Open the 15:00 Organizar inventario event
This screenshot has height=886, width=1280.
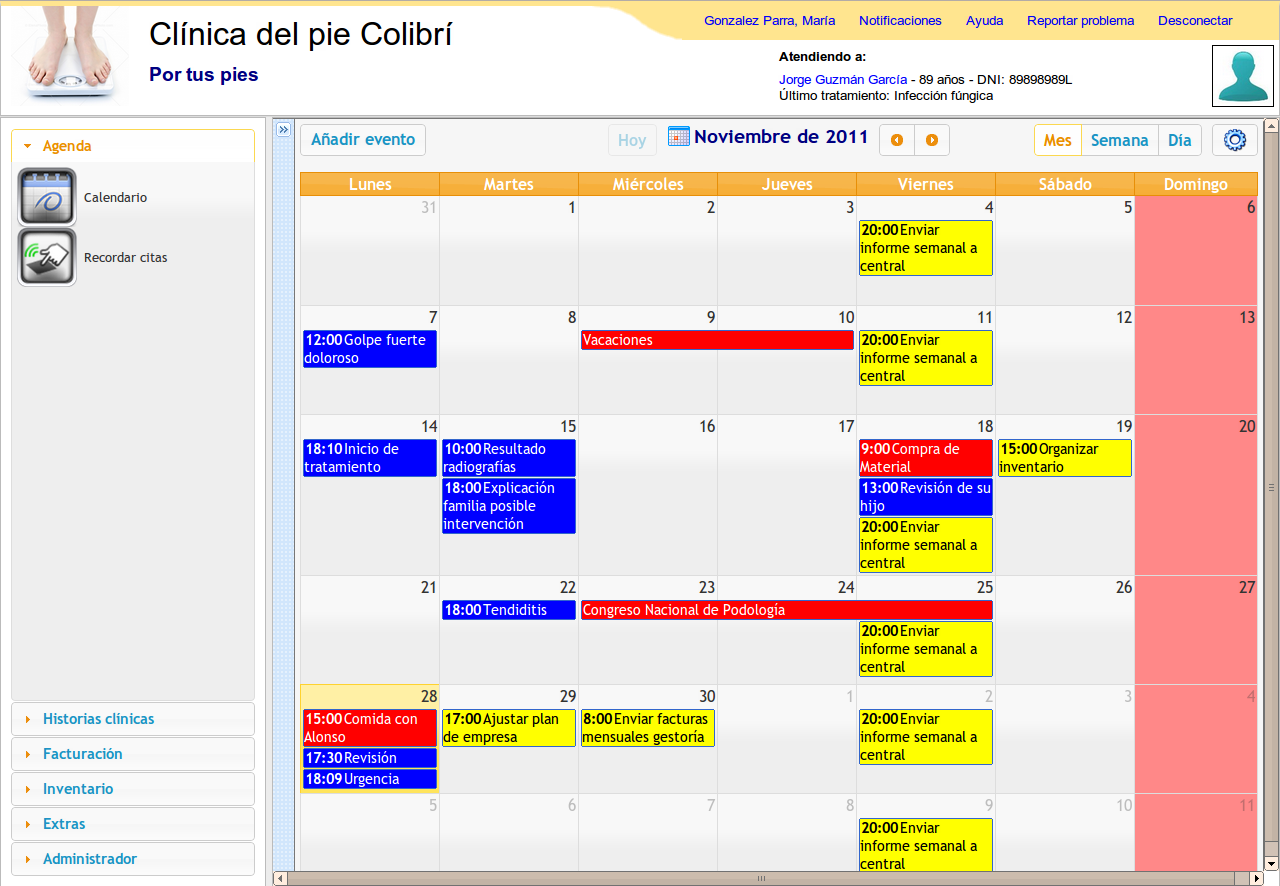click(1065, 458)
